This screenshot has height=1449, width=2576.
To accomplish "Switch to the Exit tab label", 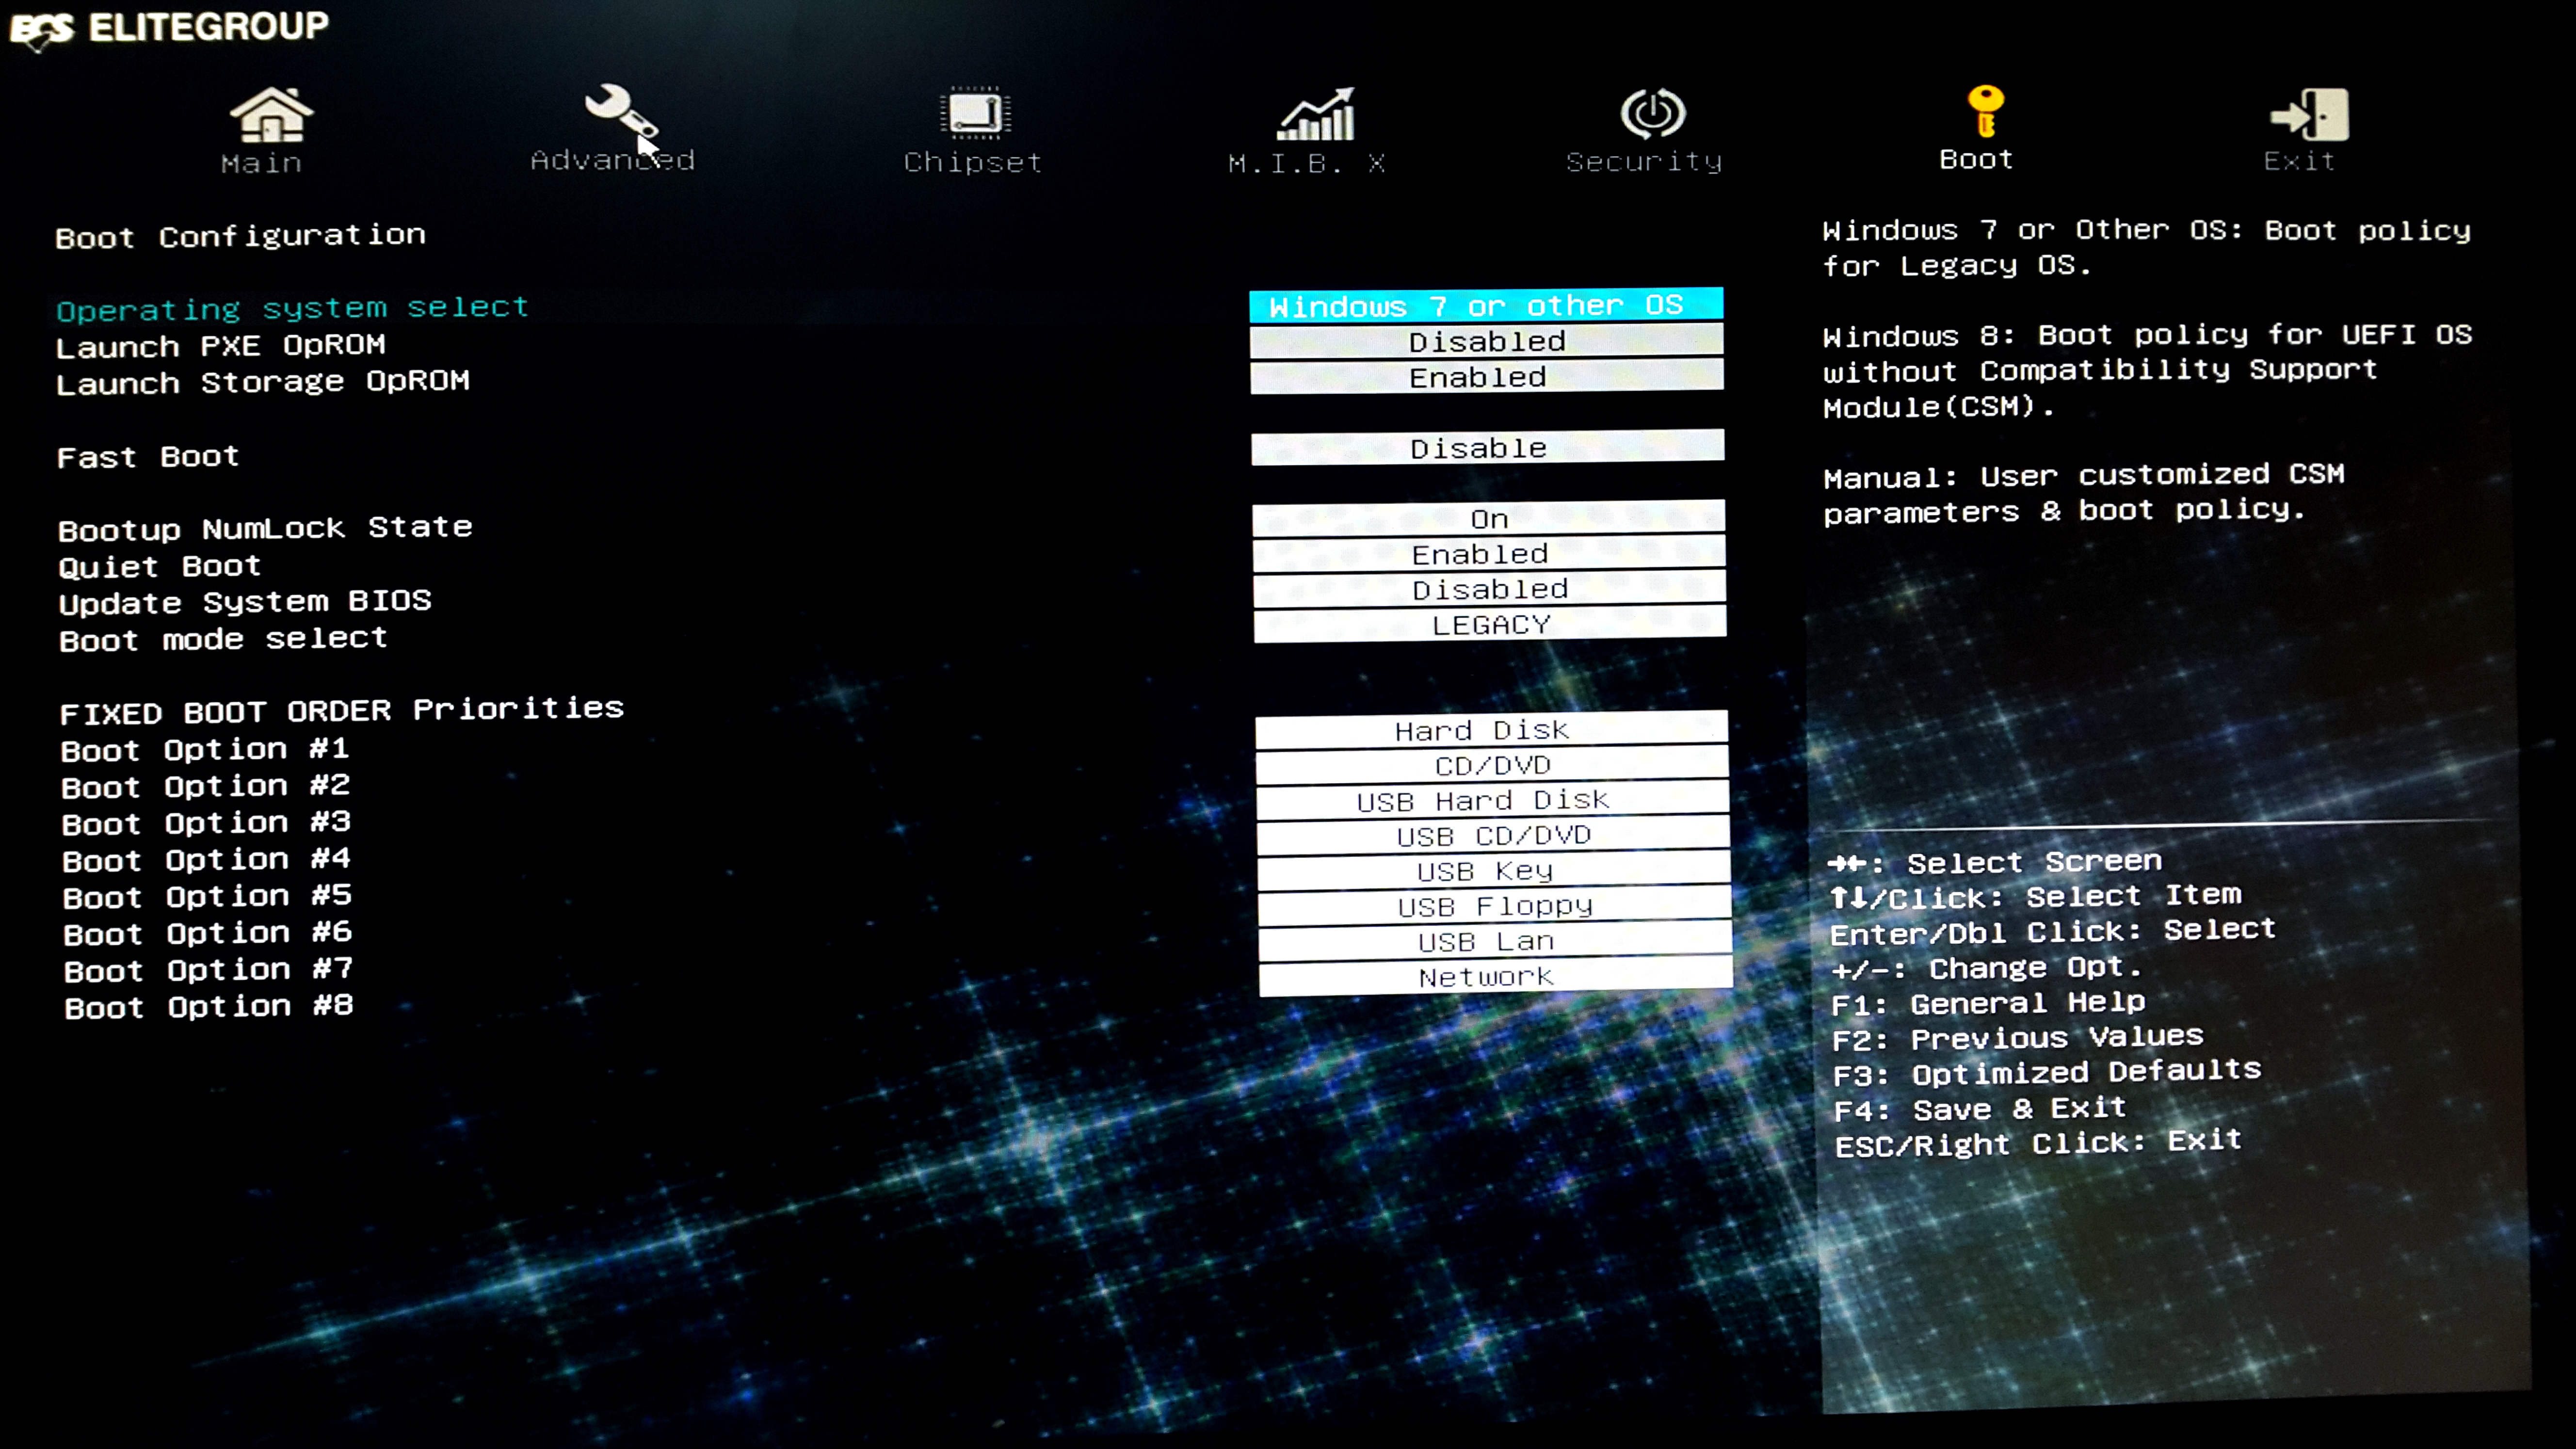I will pos(2299,161).
